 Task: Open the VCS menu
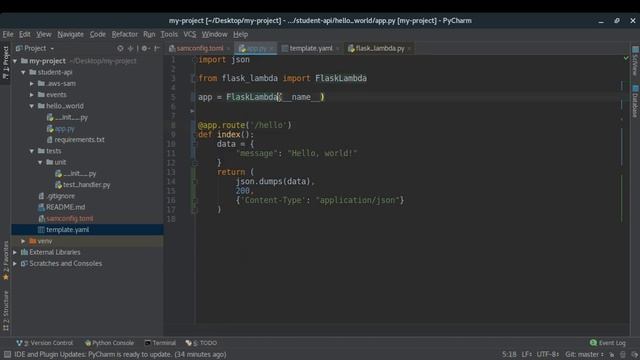click(x=189, y=34)
